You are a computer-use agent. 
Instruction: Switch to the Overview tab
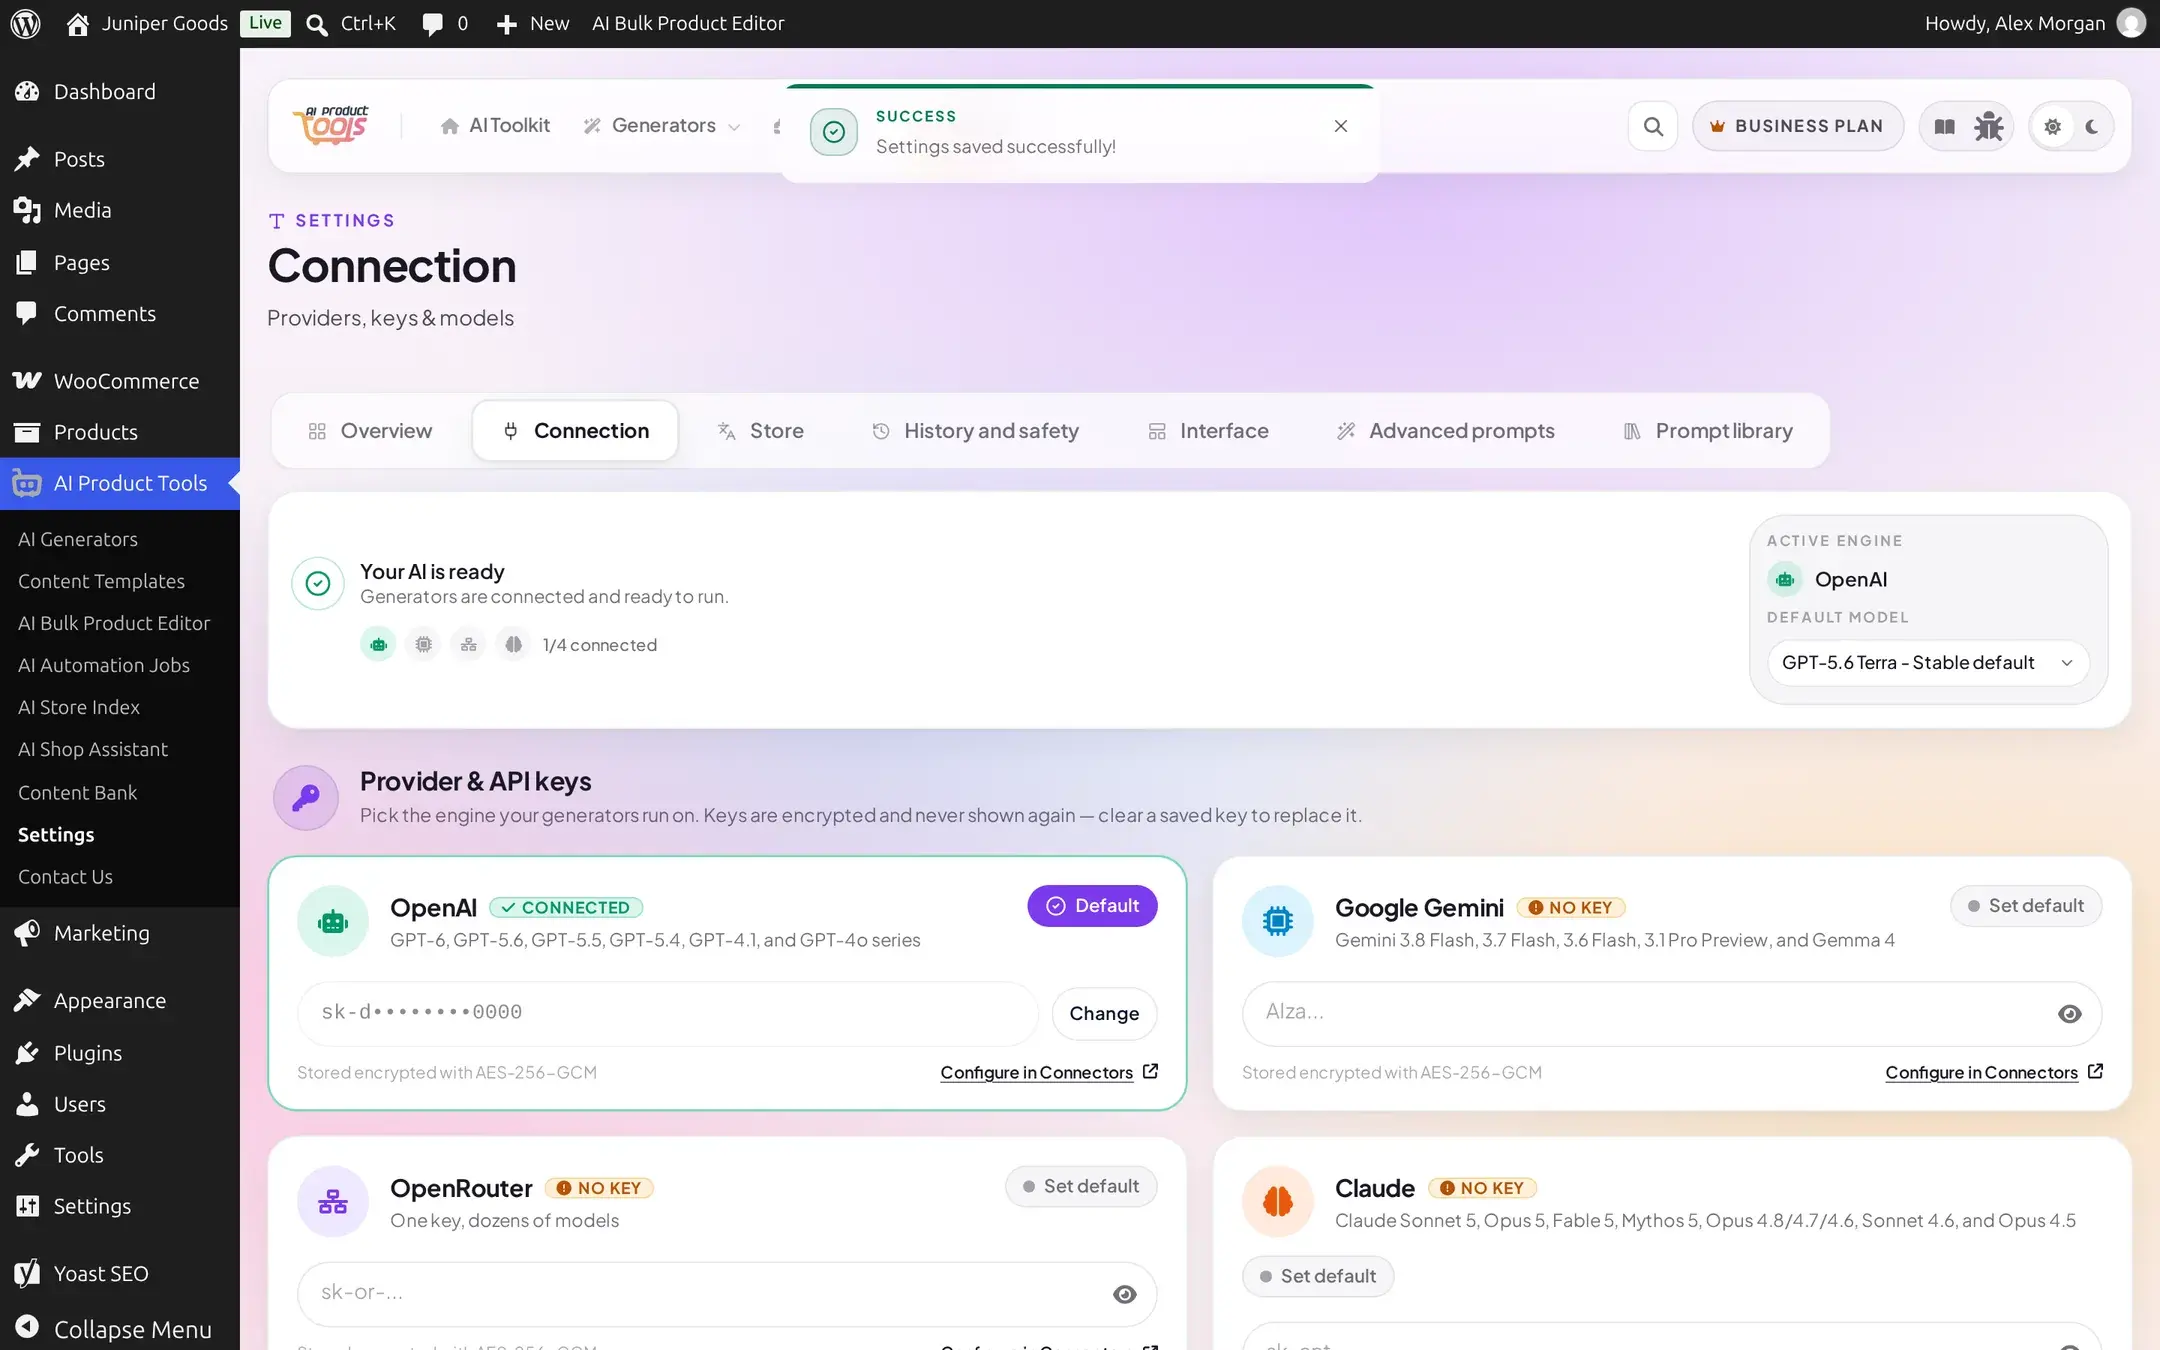[x=370, y=431]
